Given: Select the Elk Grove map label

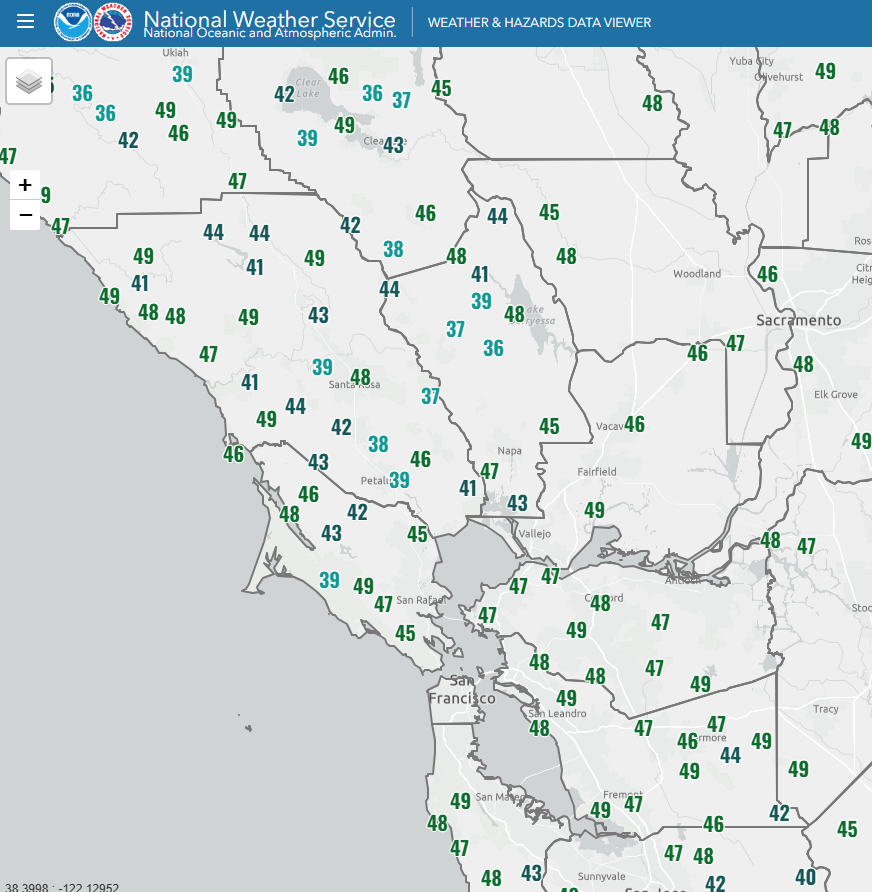Looking at the screenshot, I should tap(836, 394).
